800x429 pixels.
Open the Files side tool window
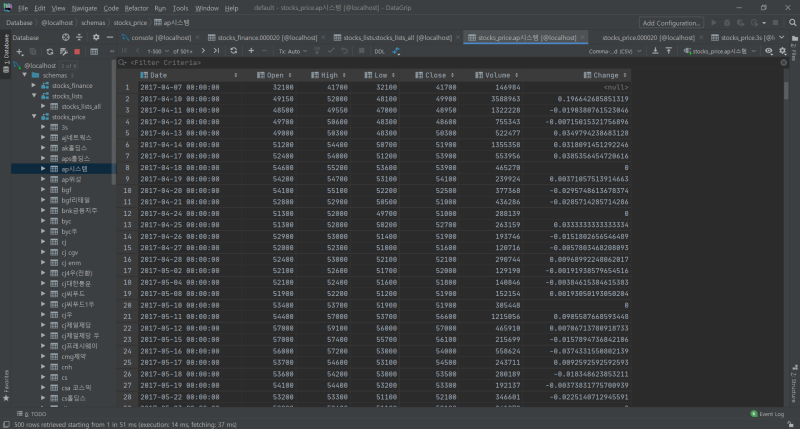click(x=795, y=48)
